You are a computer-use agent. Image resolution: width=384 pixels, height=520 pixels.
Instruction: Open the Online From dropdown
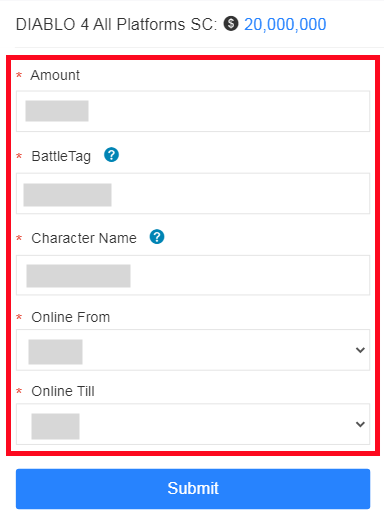click(x=193, y=350)
